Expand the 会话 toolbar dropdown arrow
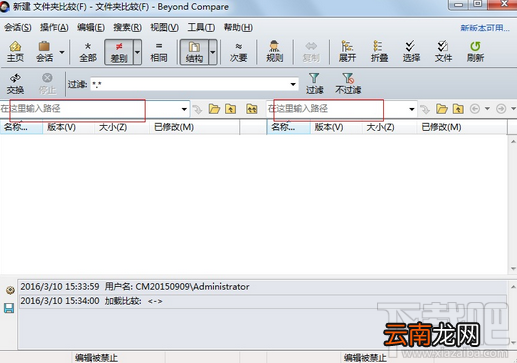 tap(62, 52)
